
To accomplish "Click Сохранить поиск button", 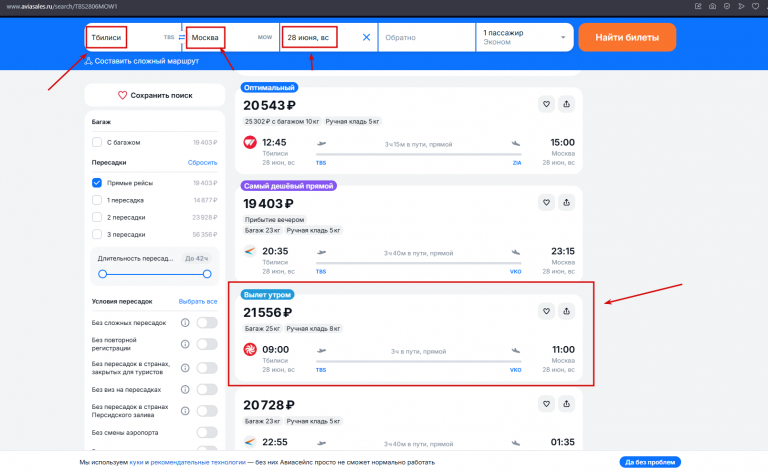I will [155, 95].
